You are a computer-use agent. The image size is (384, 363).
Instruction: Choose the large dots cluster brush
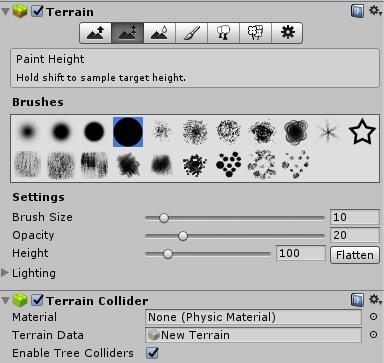(x=229, y=164)
